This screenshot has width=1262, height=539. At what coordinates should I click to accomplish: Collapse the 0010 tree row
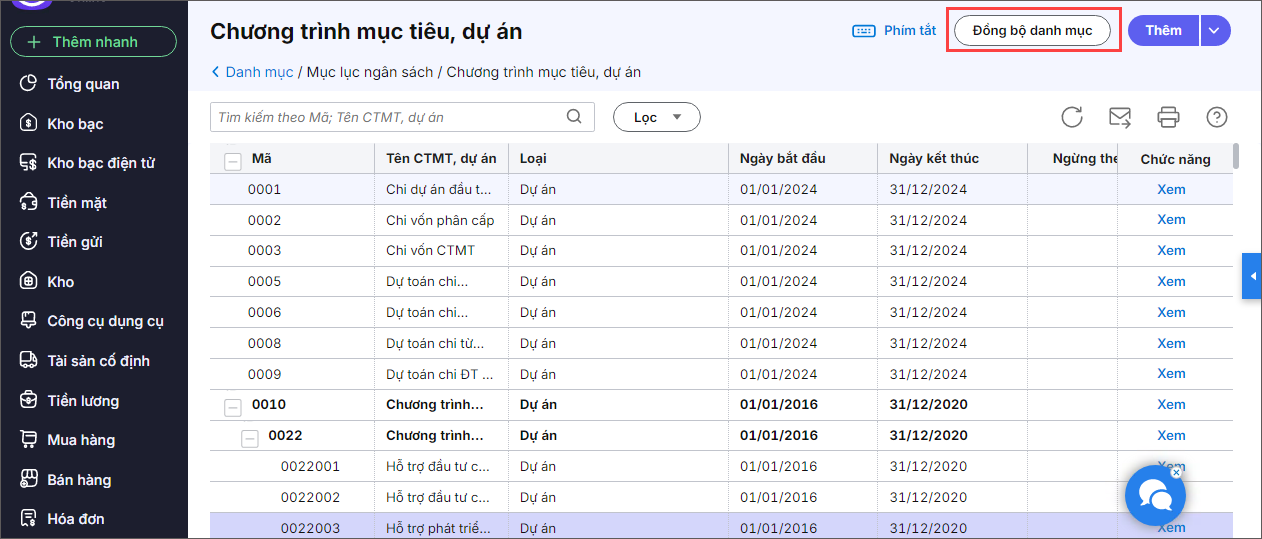click(x=233, y=407)
